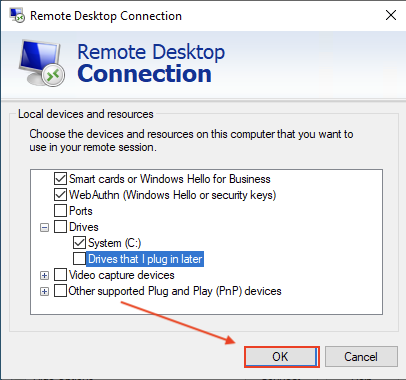Image resolution: width=406 pixels, height=380 pixels.
Task: Collapse the Drives tree node
Action: pyautogui.click(x=44, y=228)
